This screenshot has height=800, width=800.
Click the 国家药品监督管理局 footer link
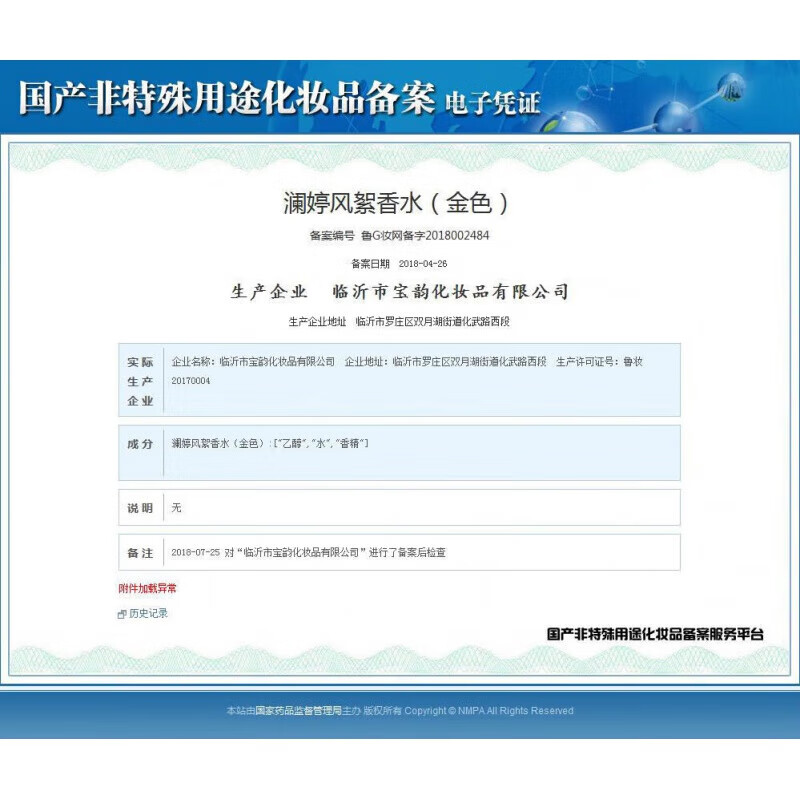[298, 711]
